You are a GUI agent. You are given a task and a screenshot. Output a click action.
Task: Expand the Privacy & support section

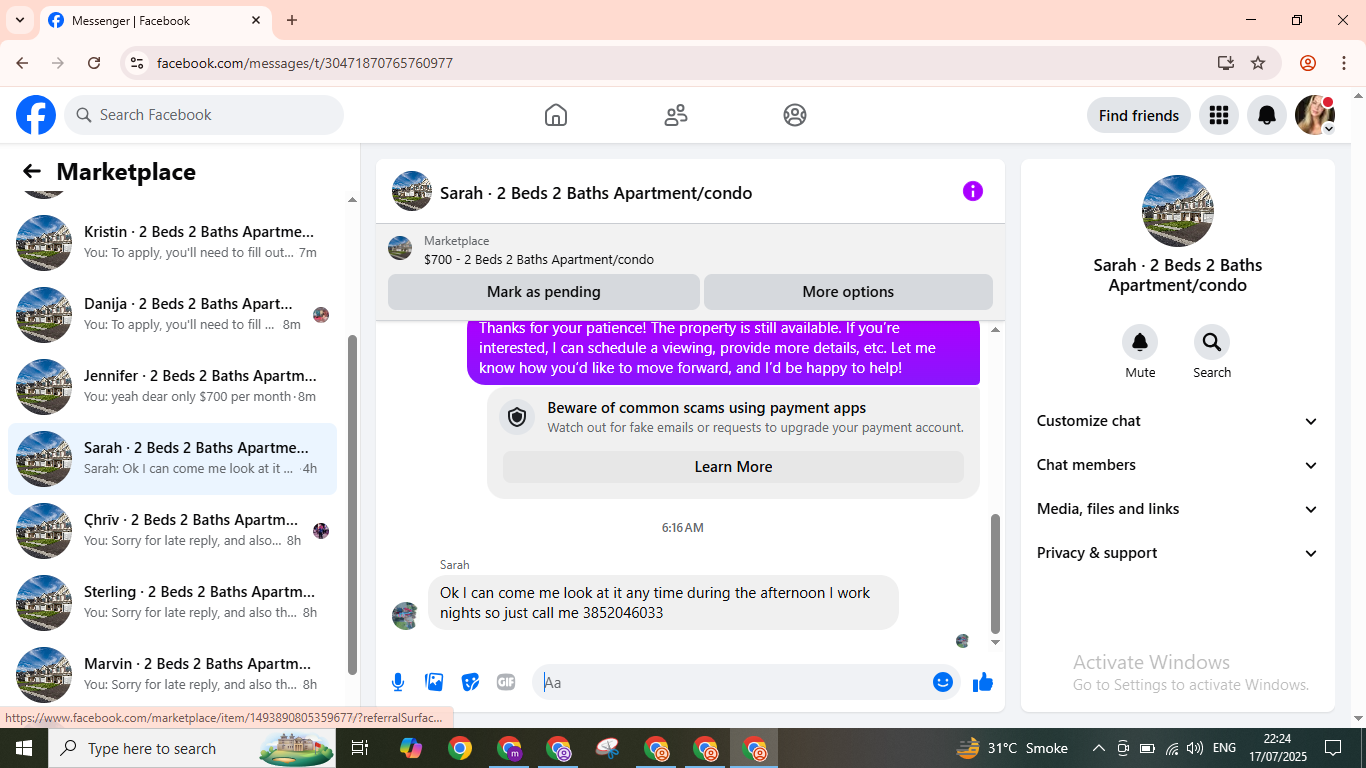1178,553
